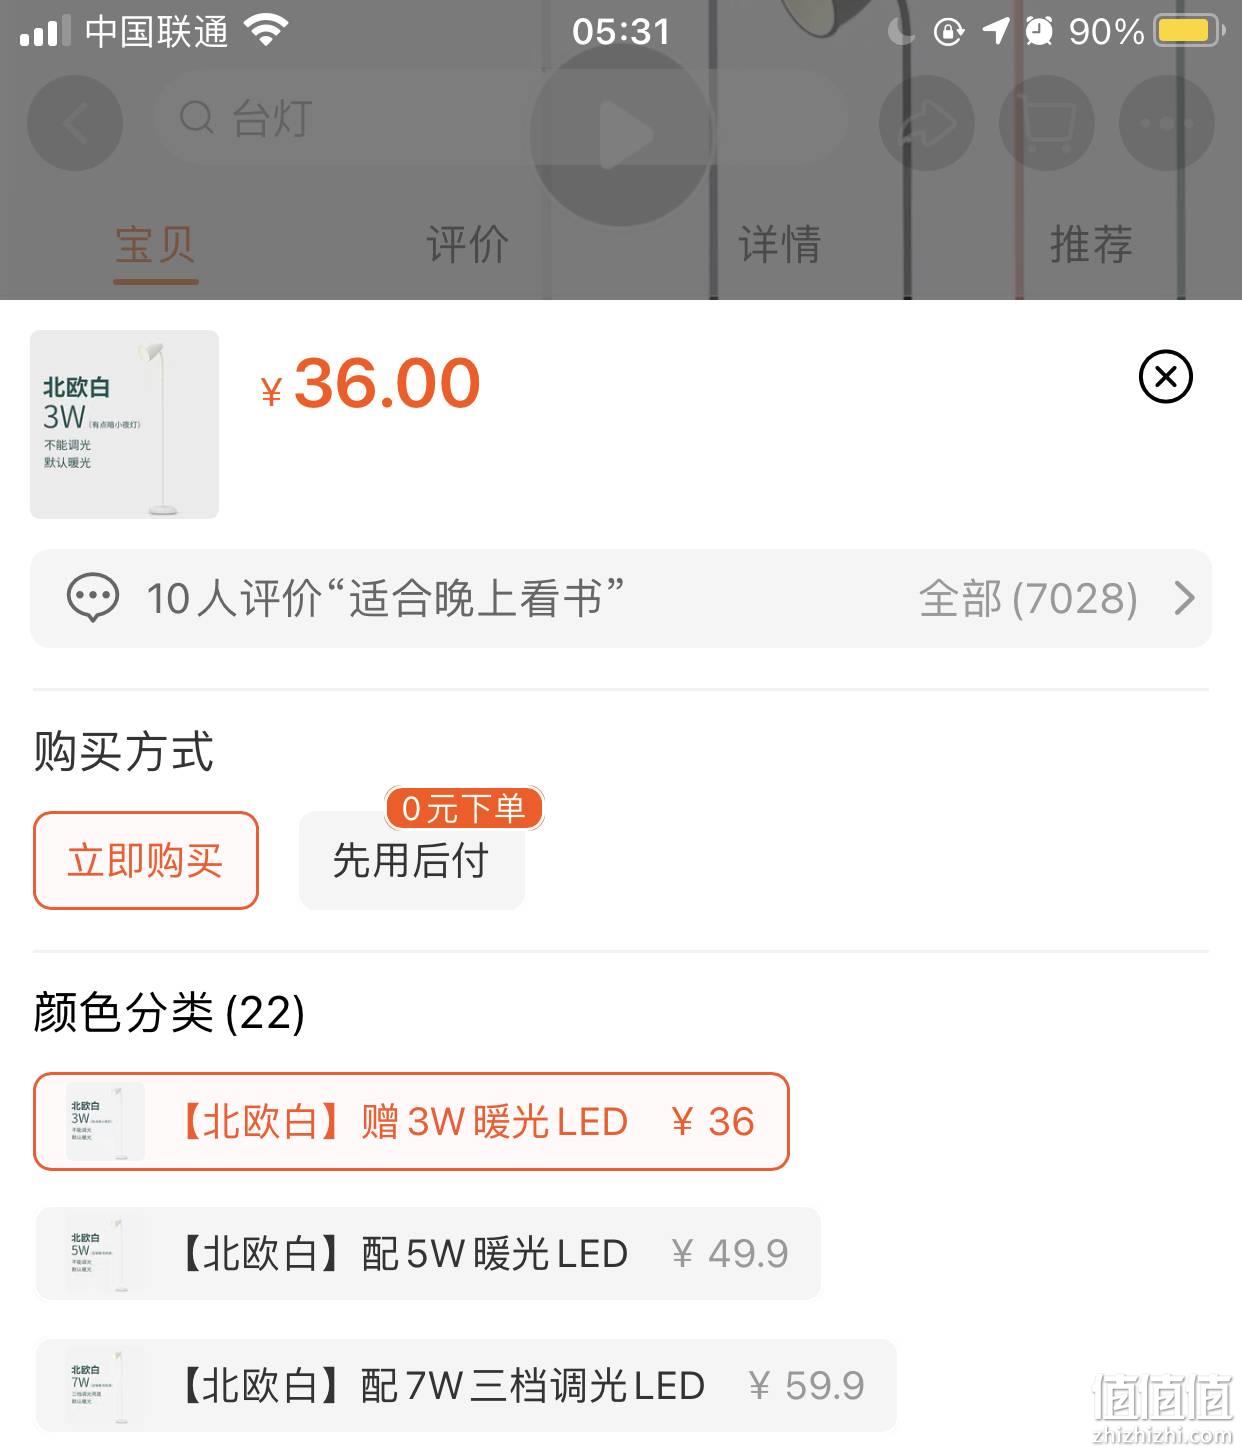Open the shopping cart icon
This screenshot has height=1453, width=1242.
pos(1047,123)
